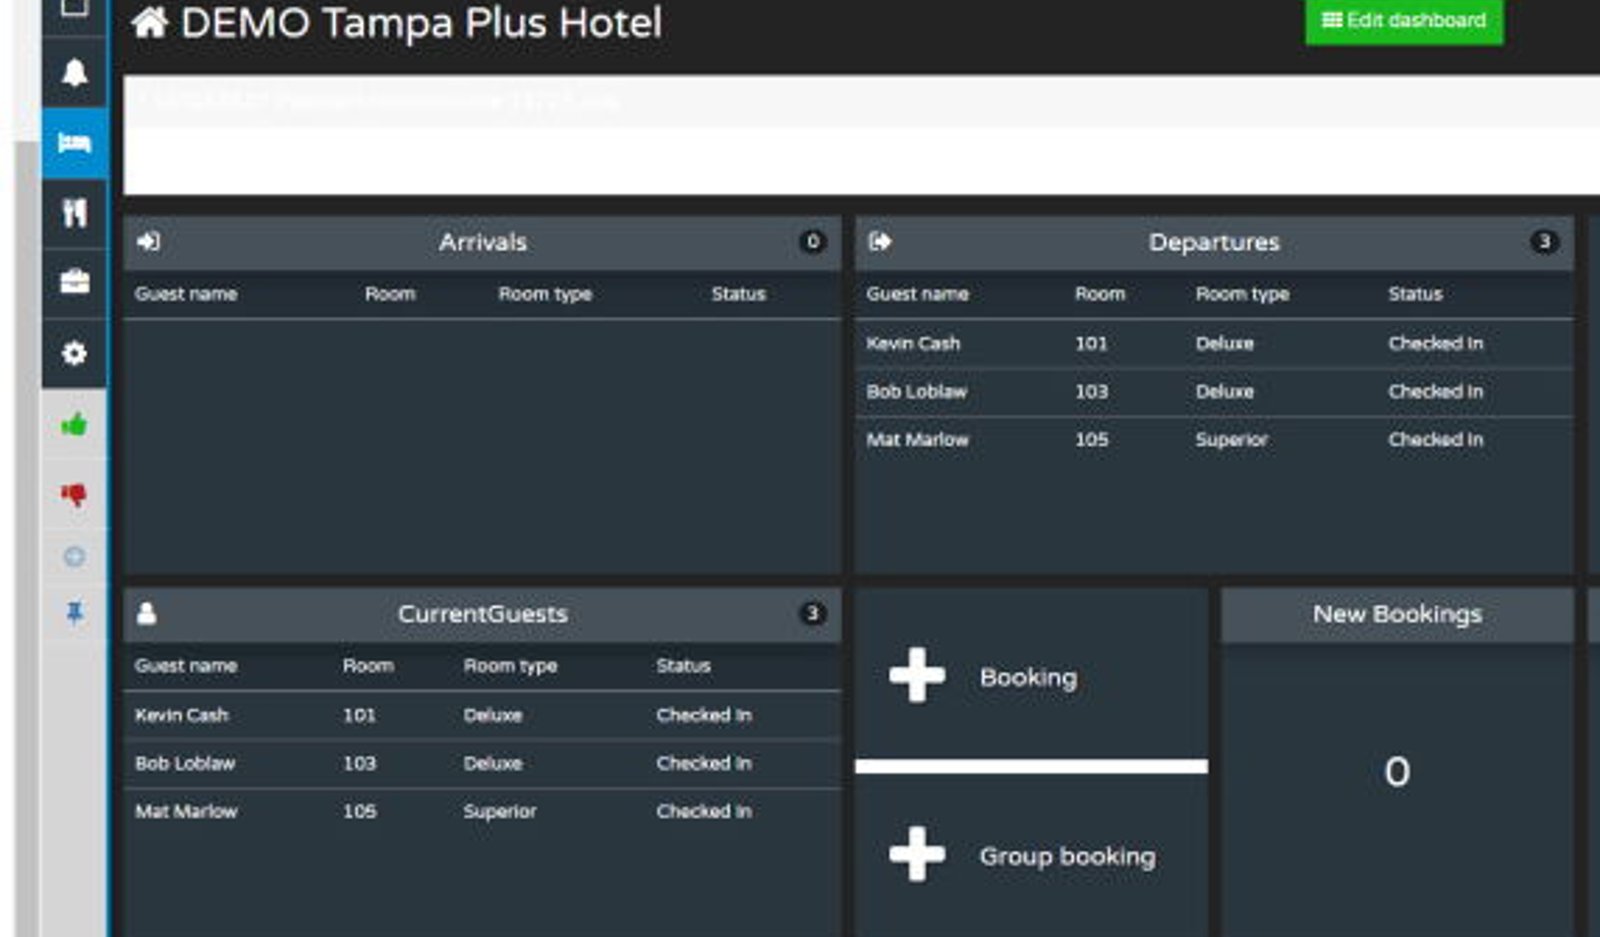Open Mat Marlow in CurrentGuests list

[x=185, y=811]
